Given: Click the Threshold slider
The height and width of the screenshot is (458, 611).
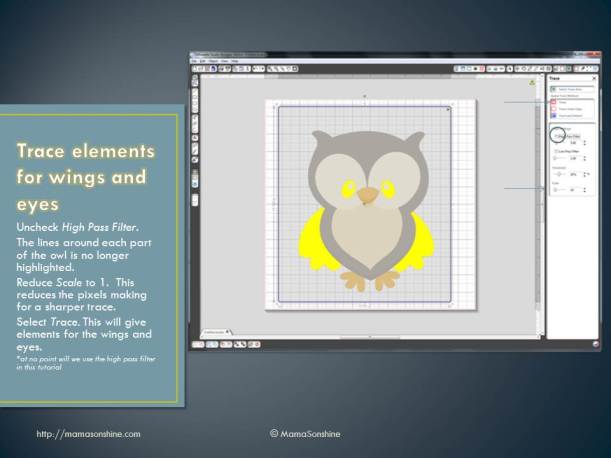Looking at the screenshot, I should click(x=559, y=172).
